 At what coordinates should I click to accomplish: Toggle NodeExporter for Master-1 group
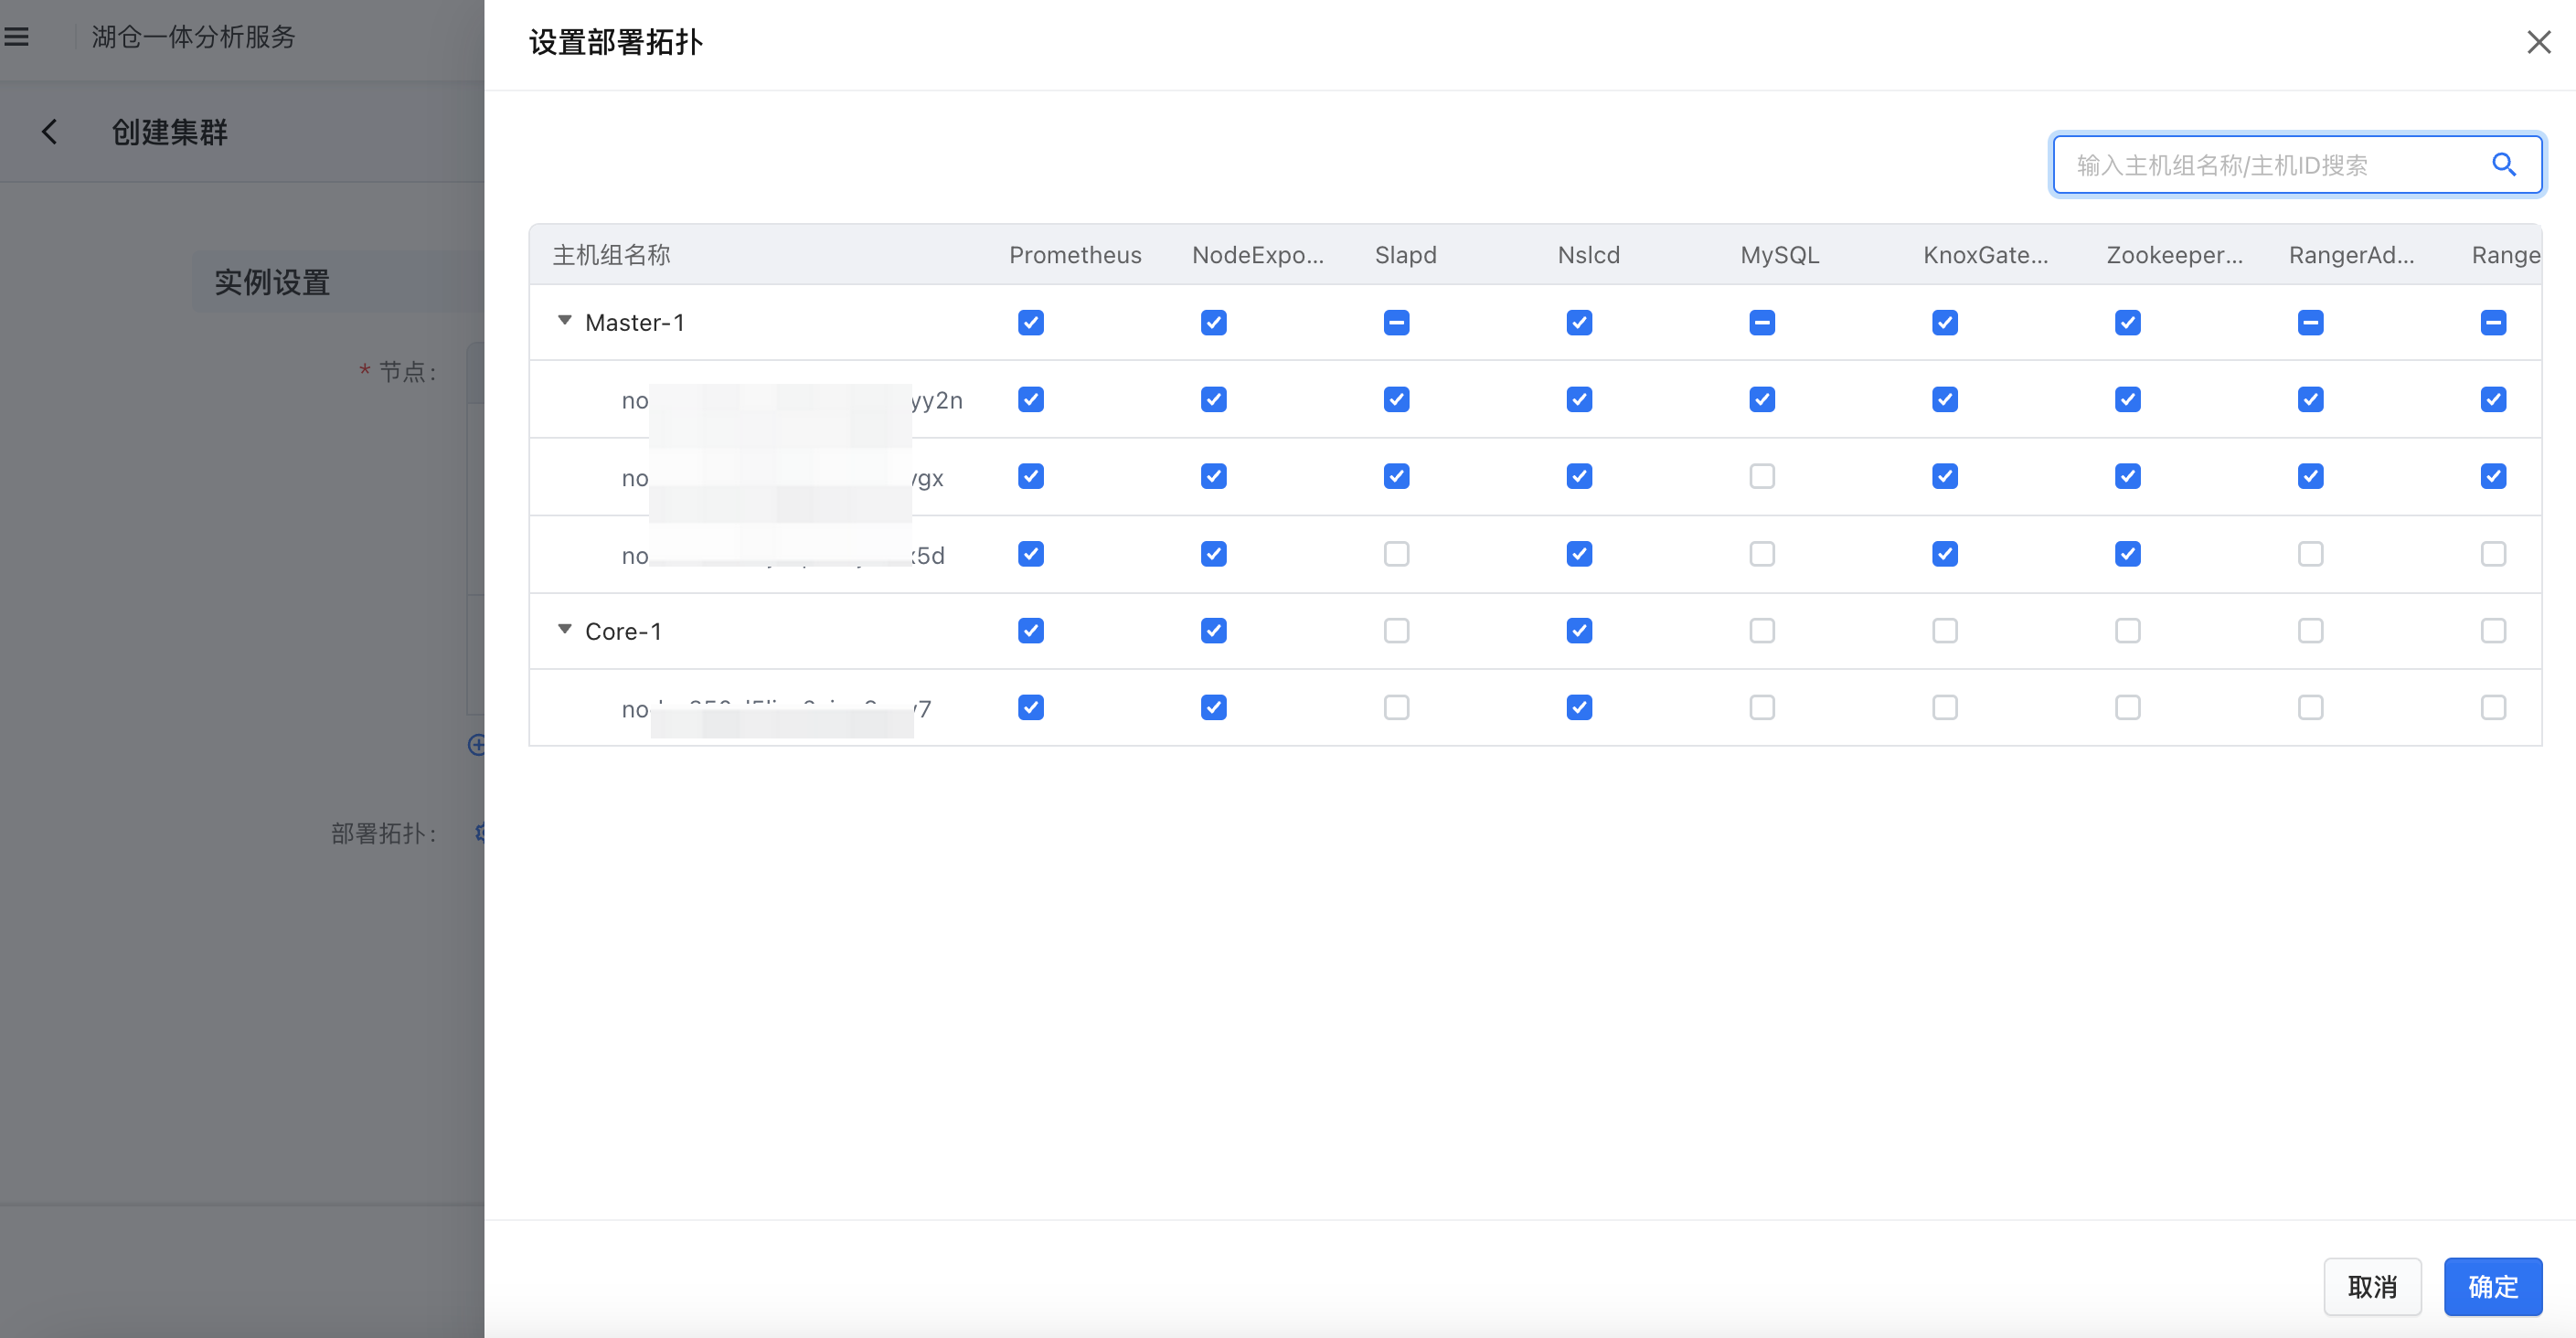click(1214, 322)
